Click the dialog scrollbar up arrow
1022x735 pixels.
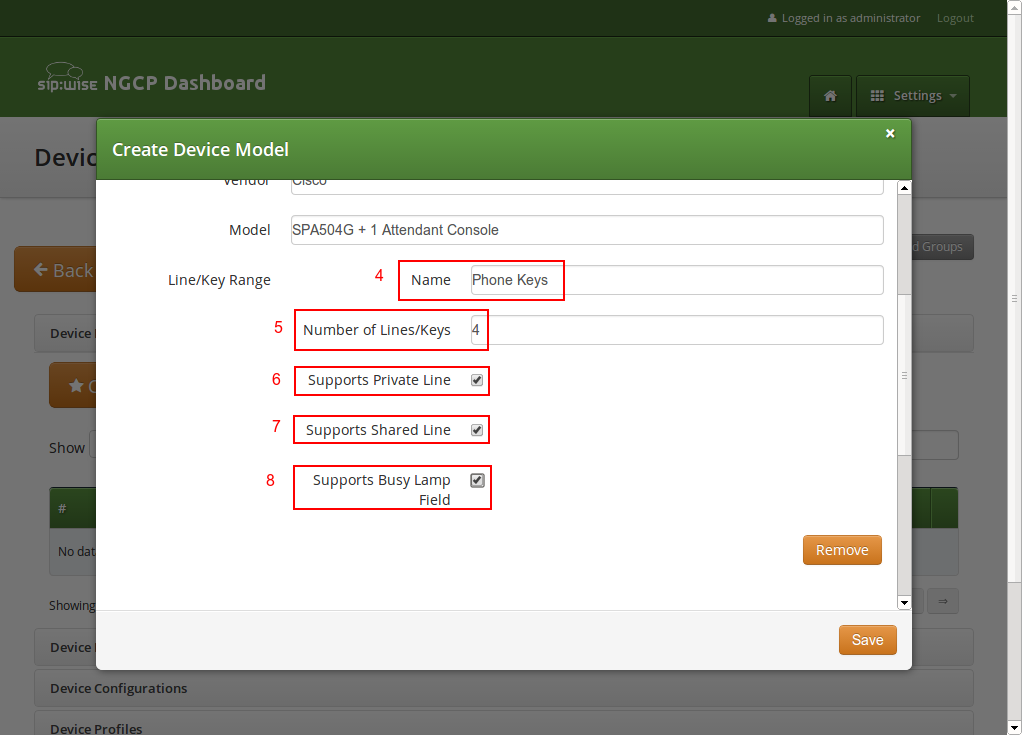[904, 188]
